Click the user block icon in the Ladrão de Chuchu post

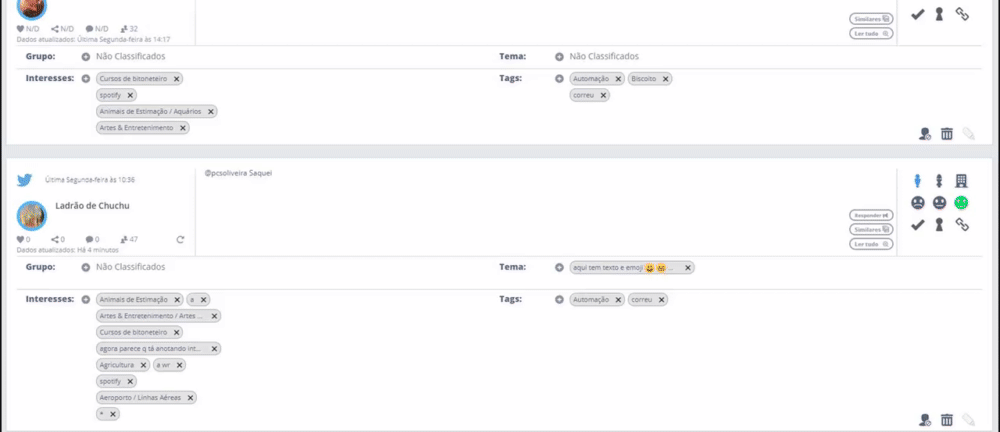tap(925, 421)
